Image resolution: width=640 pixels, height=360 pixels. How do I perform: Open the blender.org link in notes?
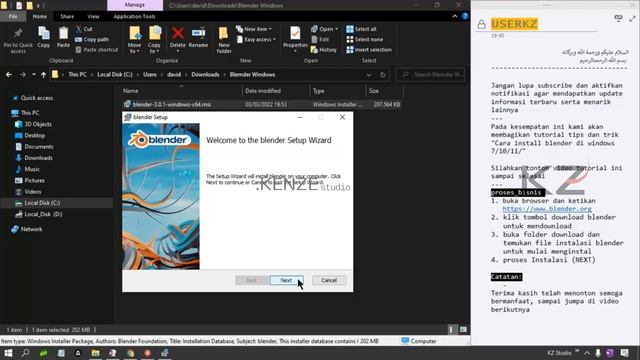[547, 209]
